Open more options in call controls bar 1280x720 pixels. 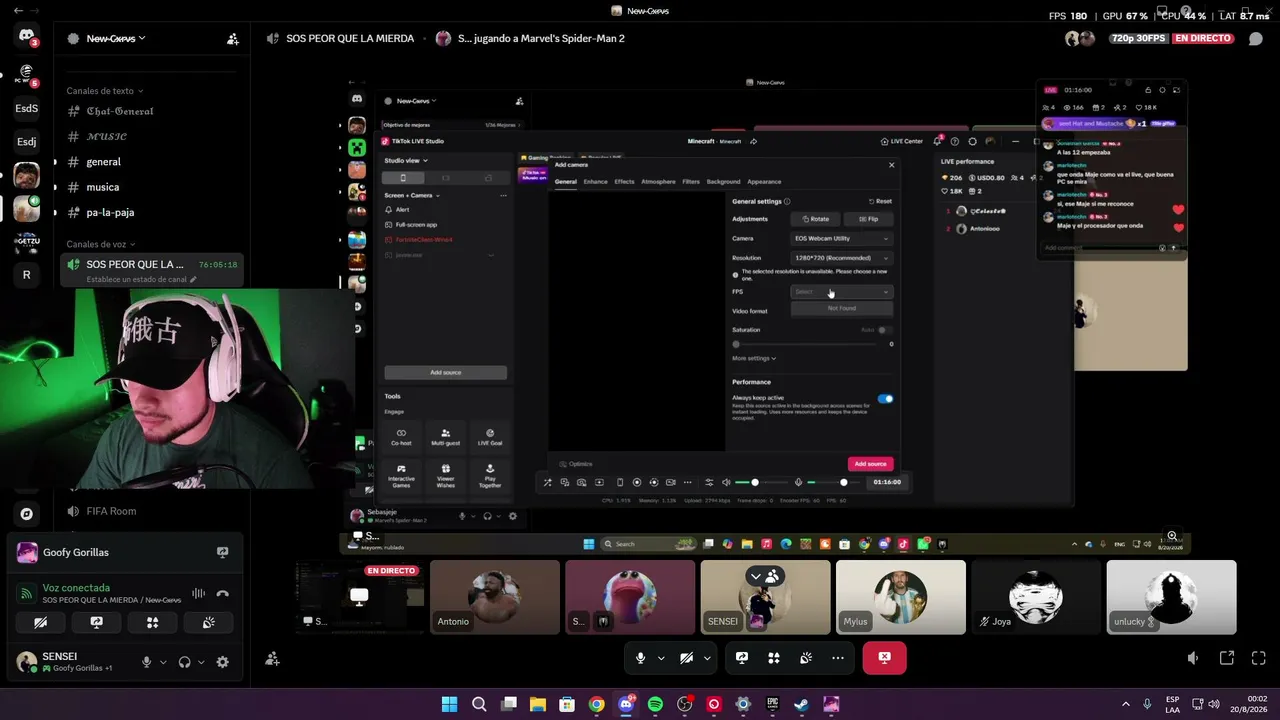click(838, 658)
